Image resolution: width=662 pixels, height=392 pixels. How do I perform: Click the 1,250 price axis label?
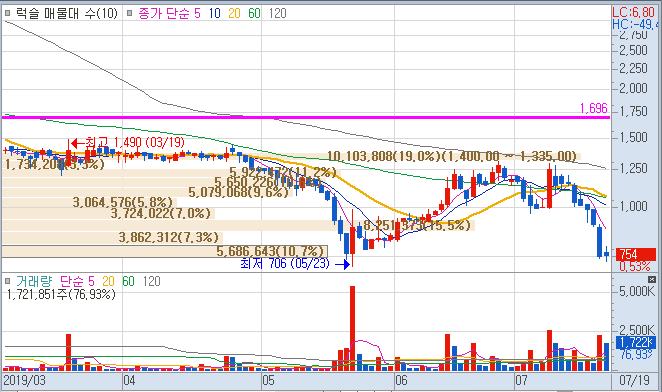point(633,168)
